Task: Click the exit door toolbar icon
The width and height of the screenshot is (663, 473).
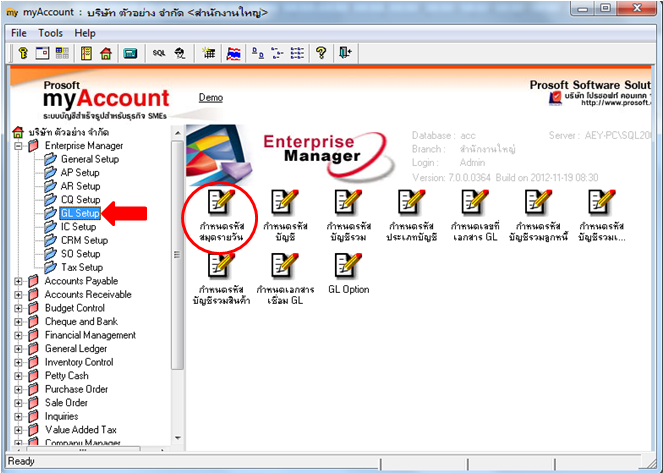Action: 345,53
